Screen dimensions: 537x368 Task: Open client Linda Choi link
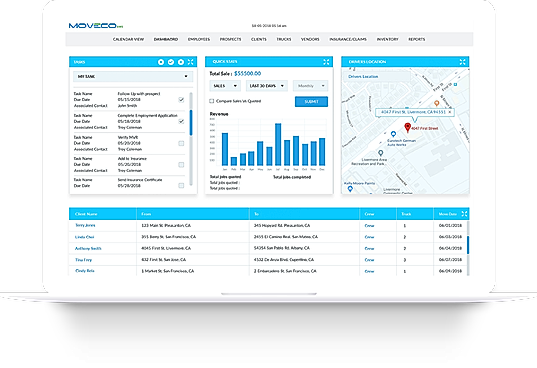tap(85, 237)
